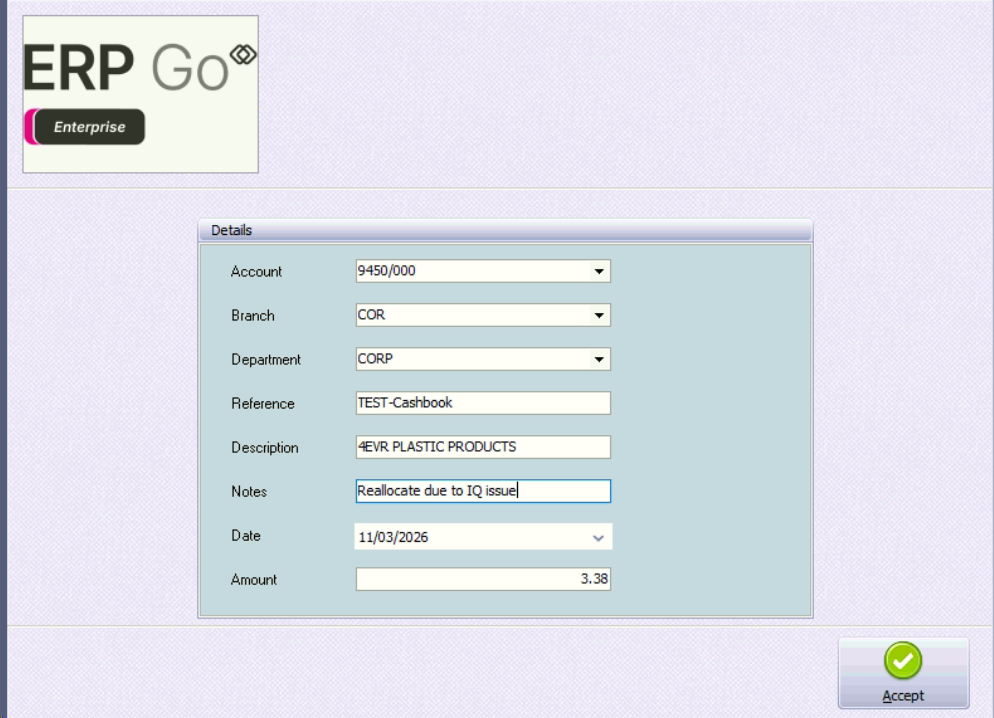Expand the Branch dropdown arrow
The width and height of the screenshot is (994, 718).
point(599,316)
